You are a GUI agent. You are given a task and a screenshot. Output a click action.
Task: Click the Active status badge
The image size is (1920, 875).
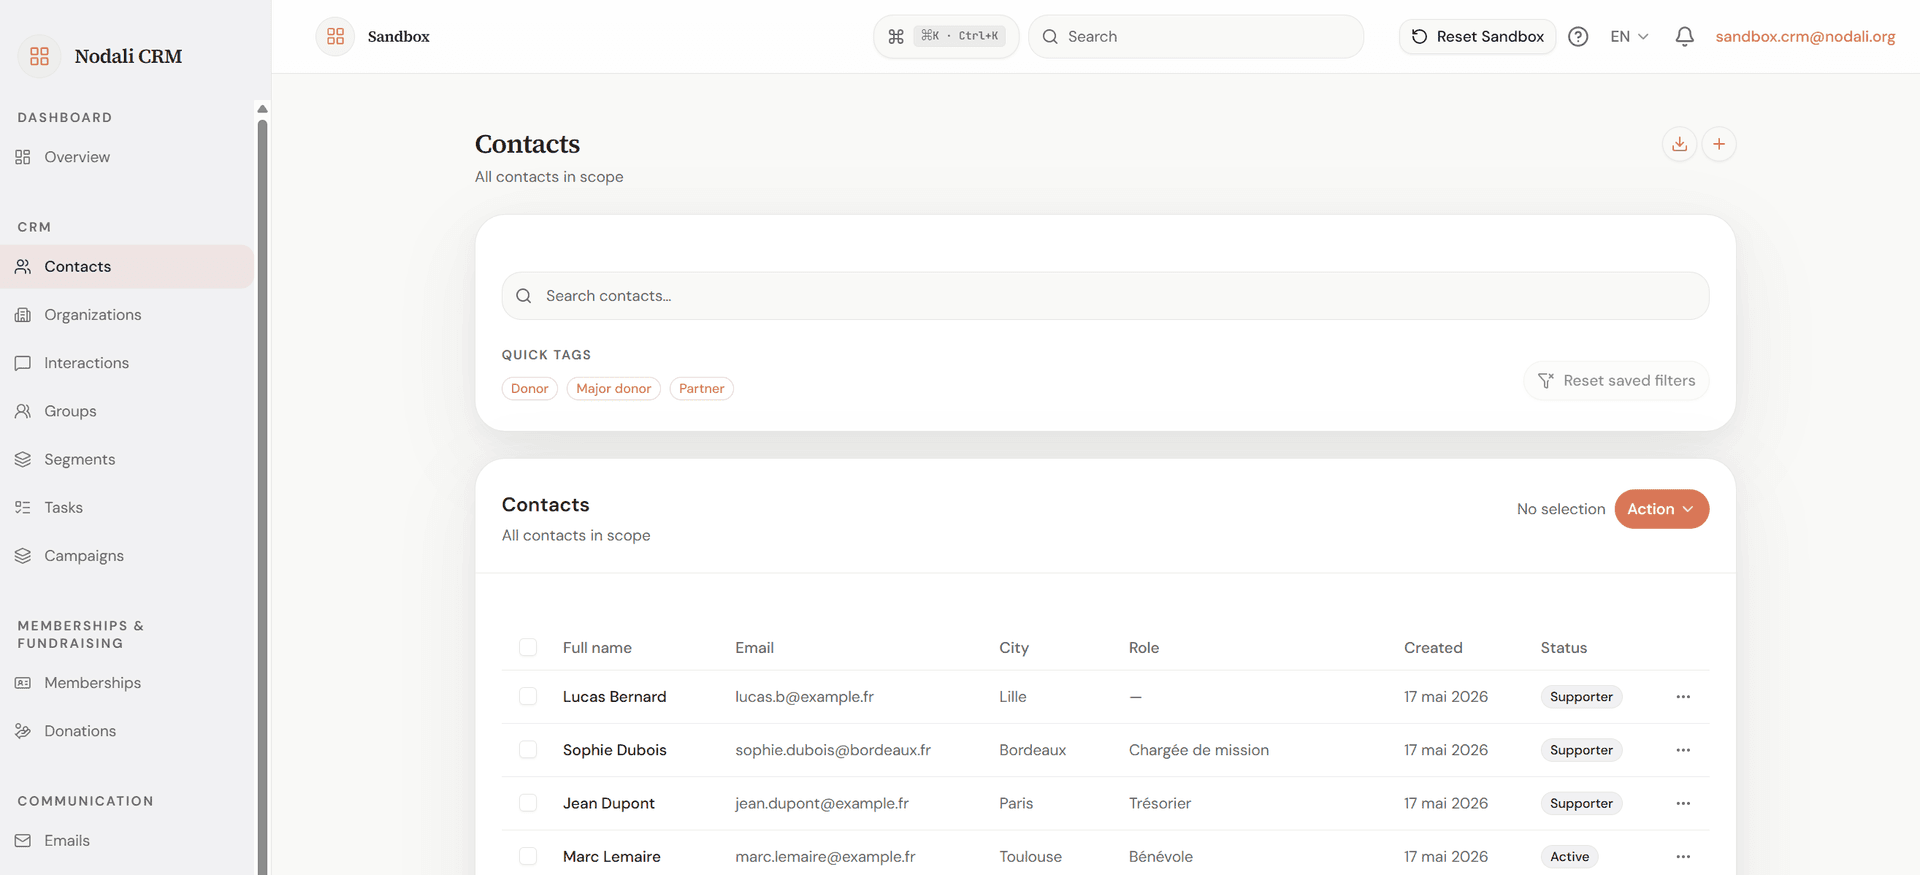1569,857
